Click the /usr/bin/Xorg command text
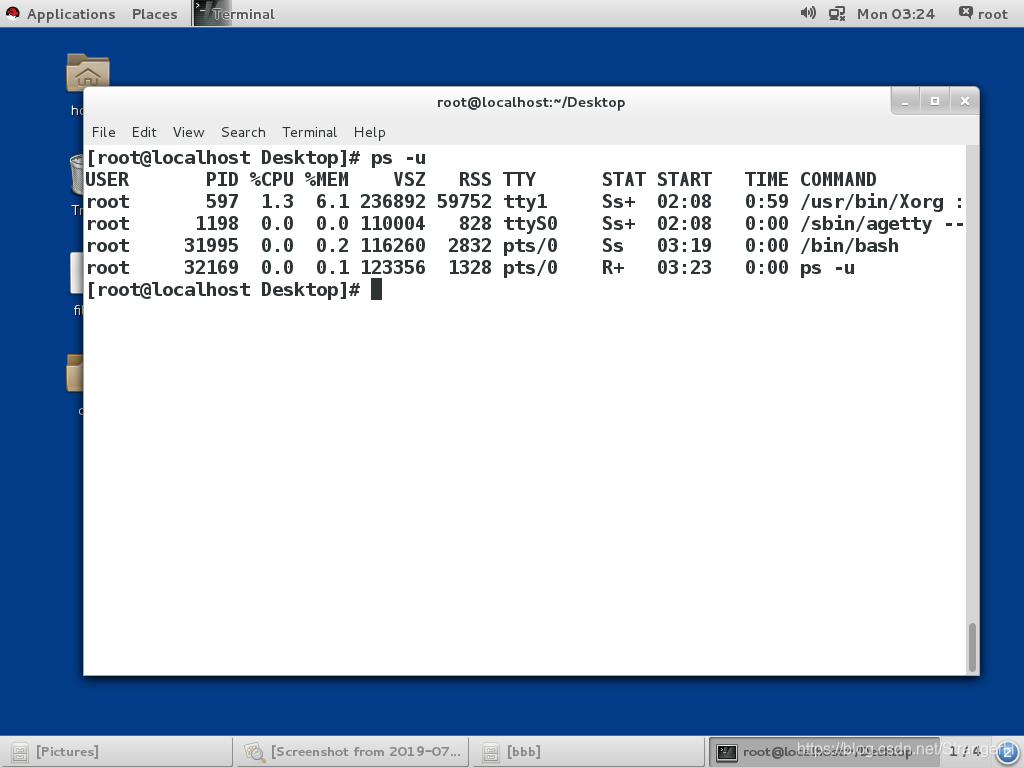This screenshot has height=768, width=1024. (872, 202)
